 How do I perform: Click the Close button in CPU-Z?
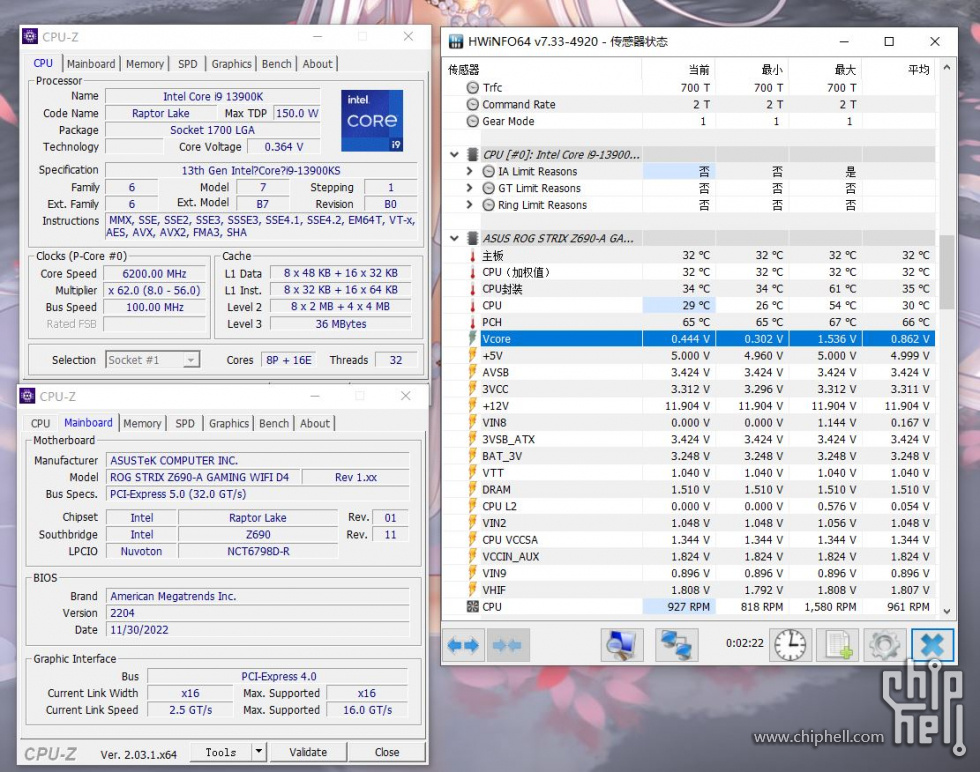coord(387,752)
